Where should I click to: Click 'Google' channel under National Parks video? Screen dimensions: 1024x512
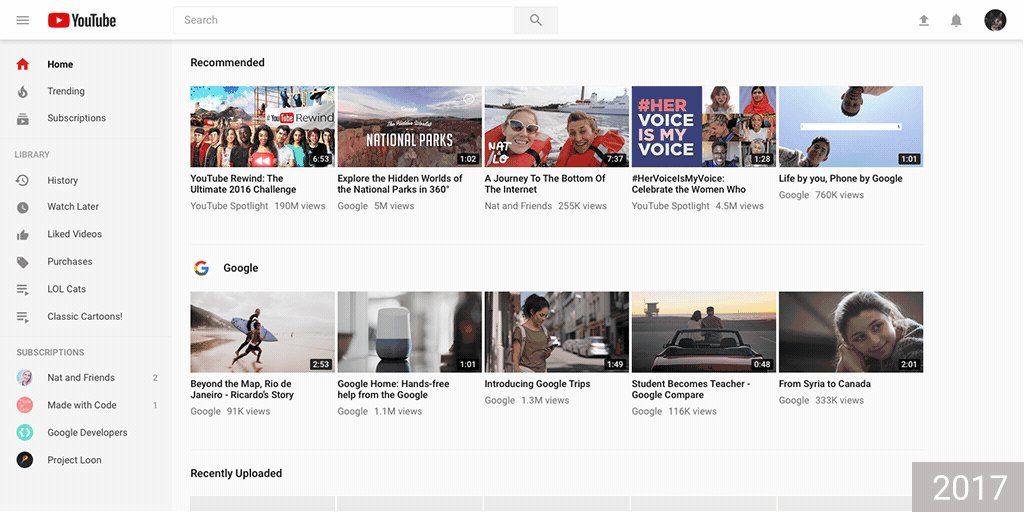pyautogui.click(x=353, y=206)
